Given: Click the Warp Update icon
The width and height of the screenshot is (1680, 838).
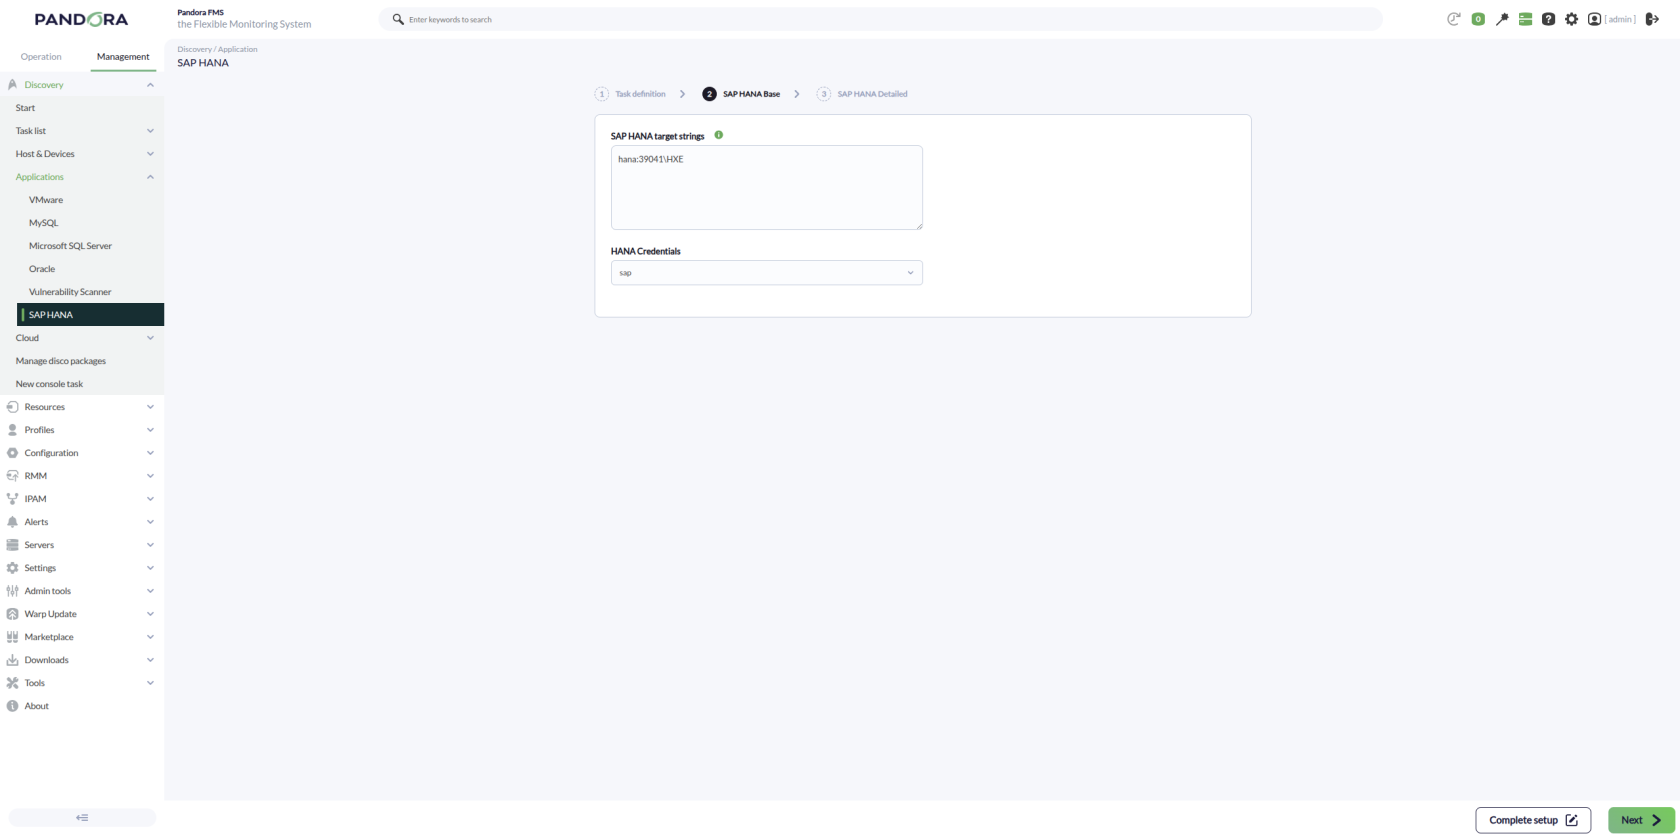Looking at the screenshot, I should [x=12, y=614].
